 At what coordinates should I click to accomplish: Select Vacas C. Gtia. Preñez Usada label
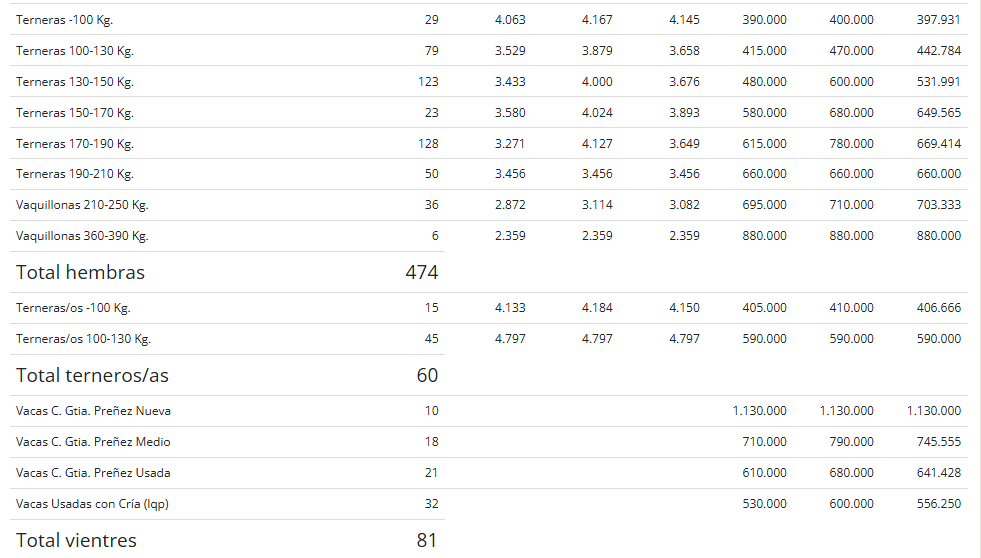(x=93, y=473)
